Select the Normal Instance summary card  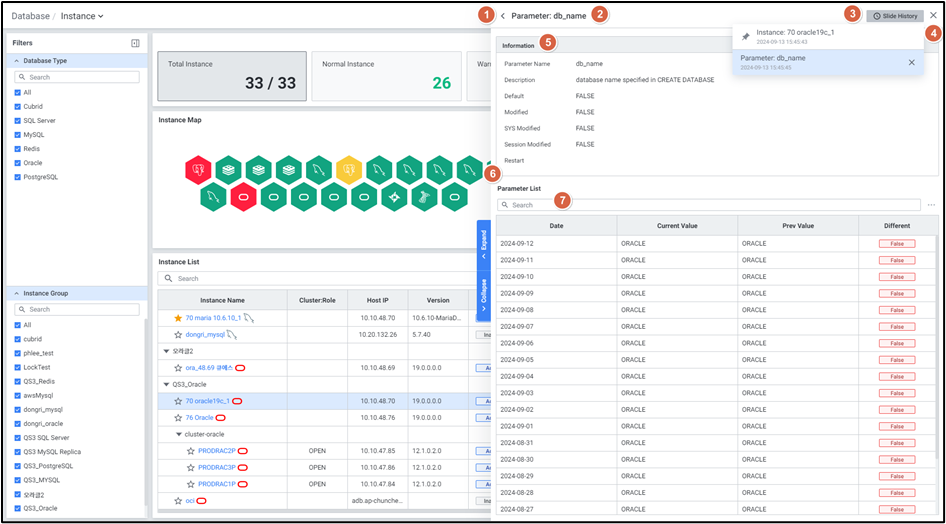pyautogui.click(x=386, y=75)
